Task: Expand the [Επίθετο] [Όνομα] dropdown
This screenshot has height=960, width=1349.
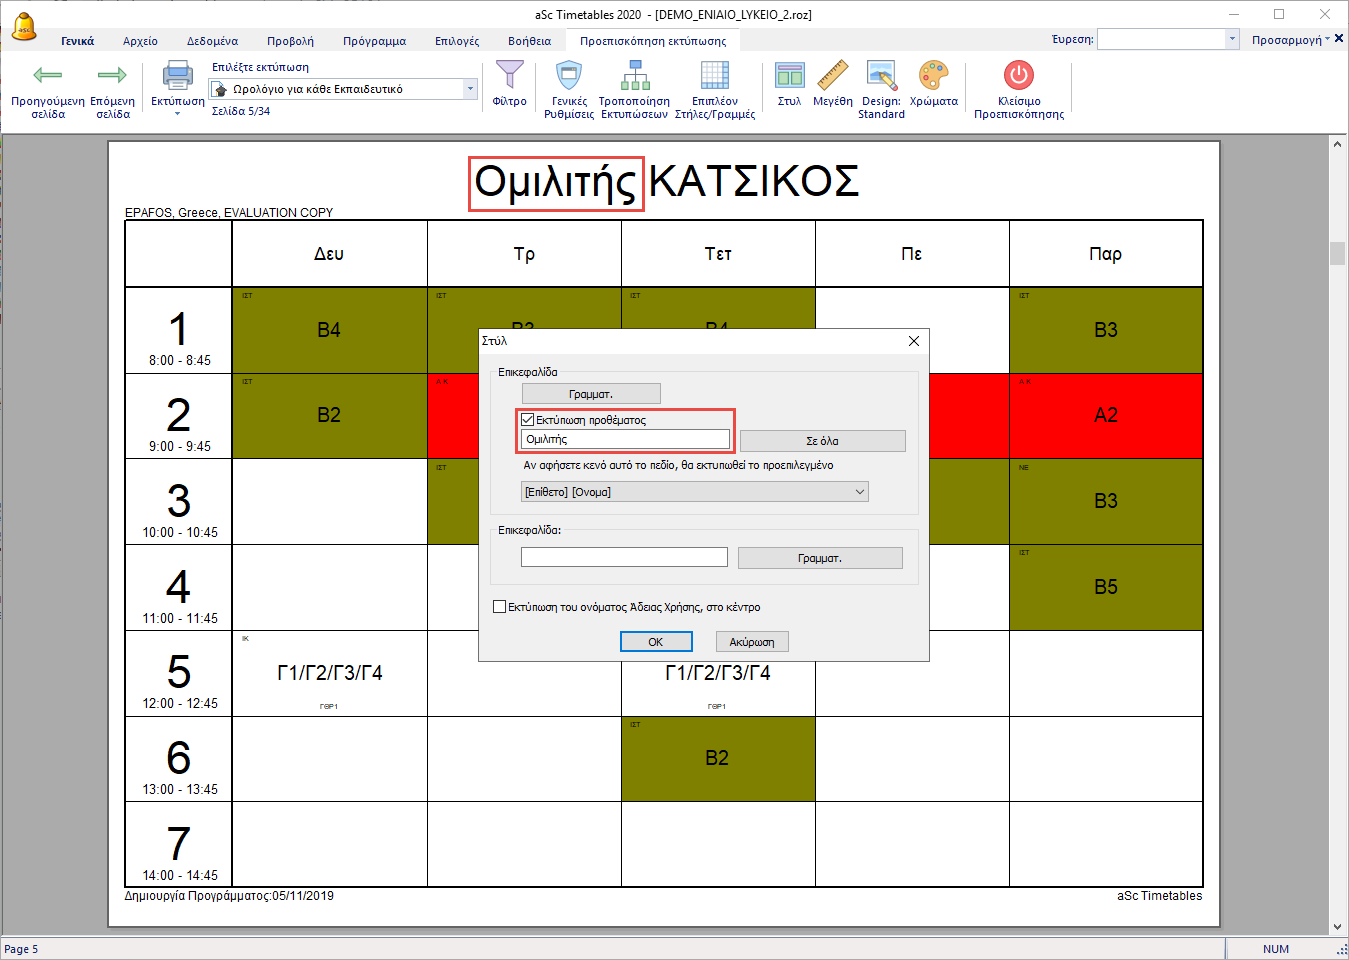Action: tap(859, 492)
